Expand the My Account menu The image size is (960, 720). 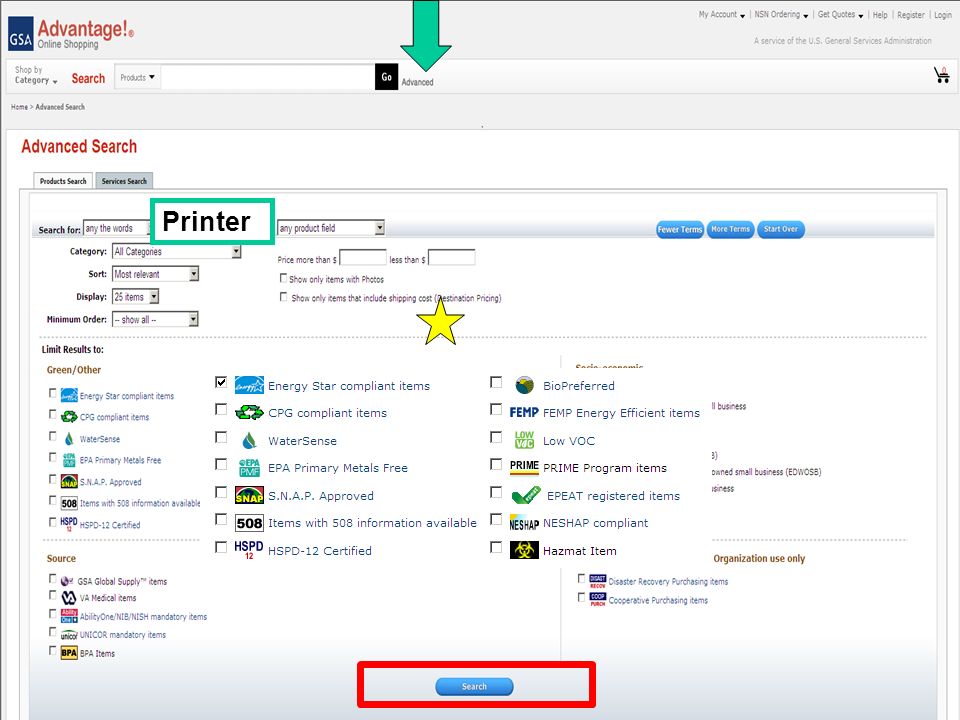tap(722, 15)
